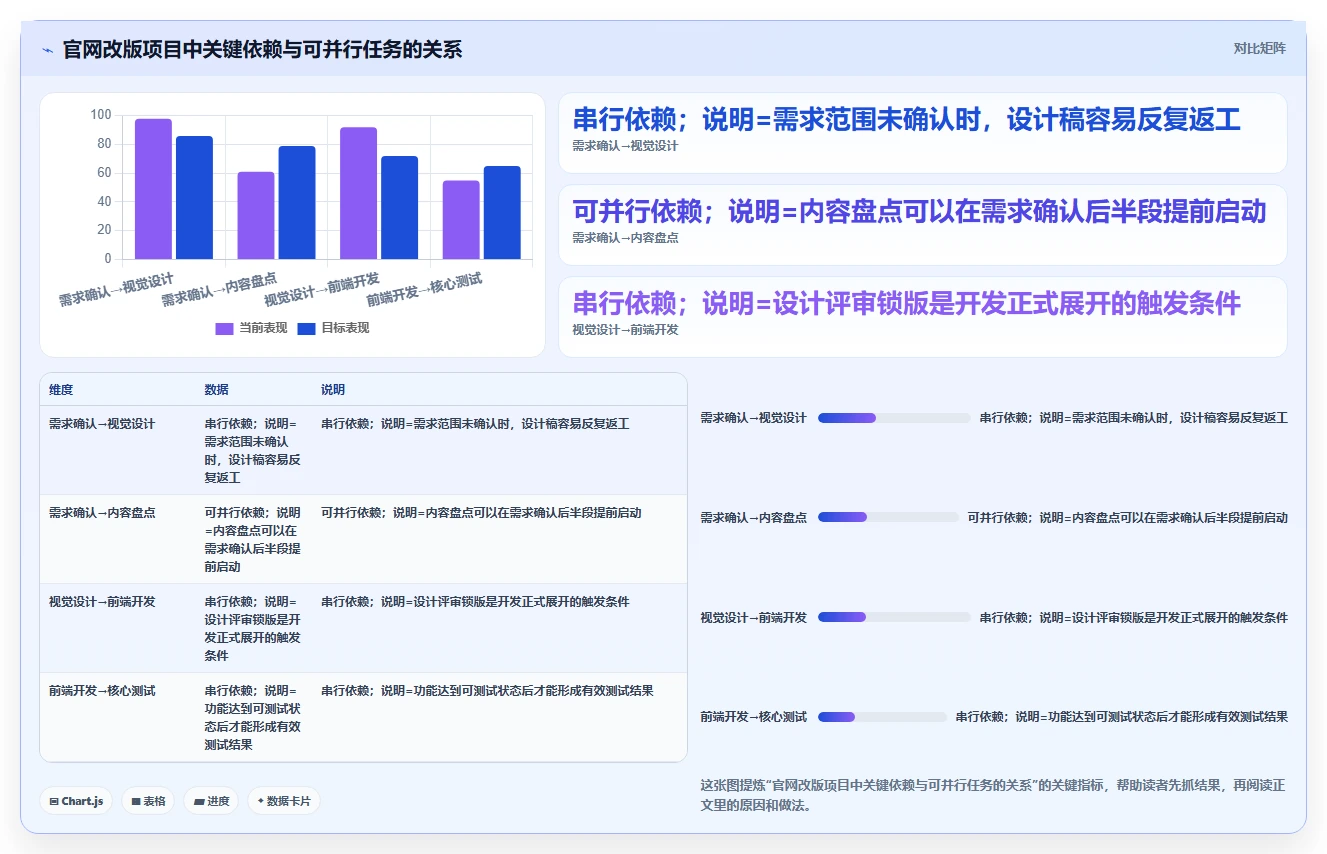1327x854 pixels.
Task: Select the 数据卡片 tag chip
Action: click(x=284, y=801)
